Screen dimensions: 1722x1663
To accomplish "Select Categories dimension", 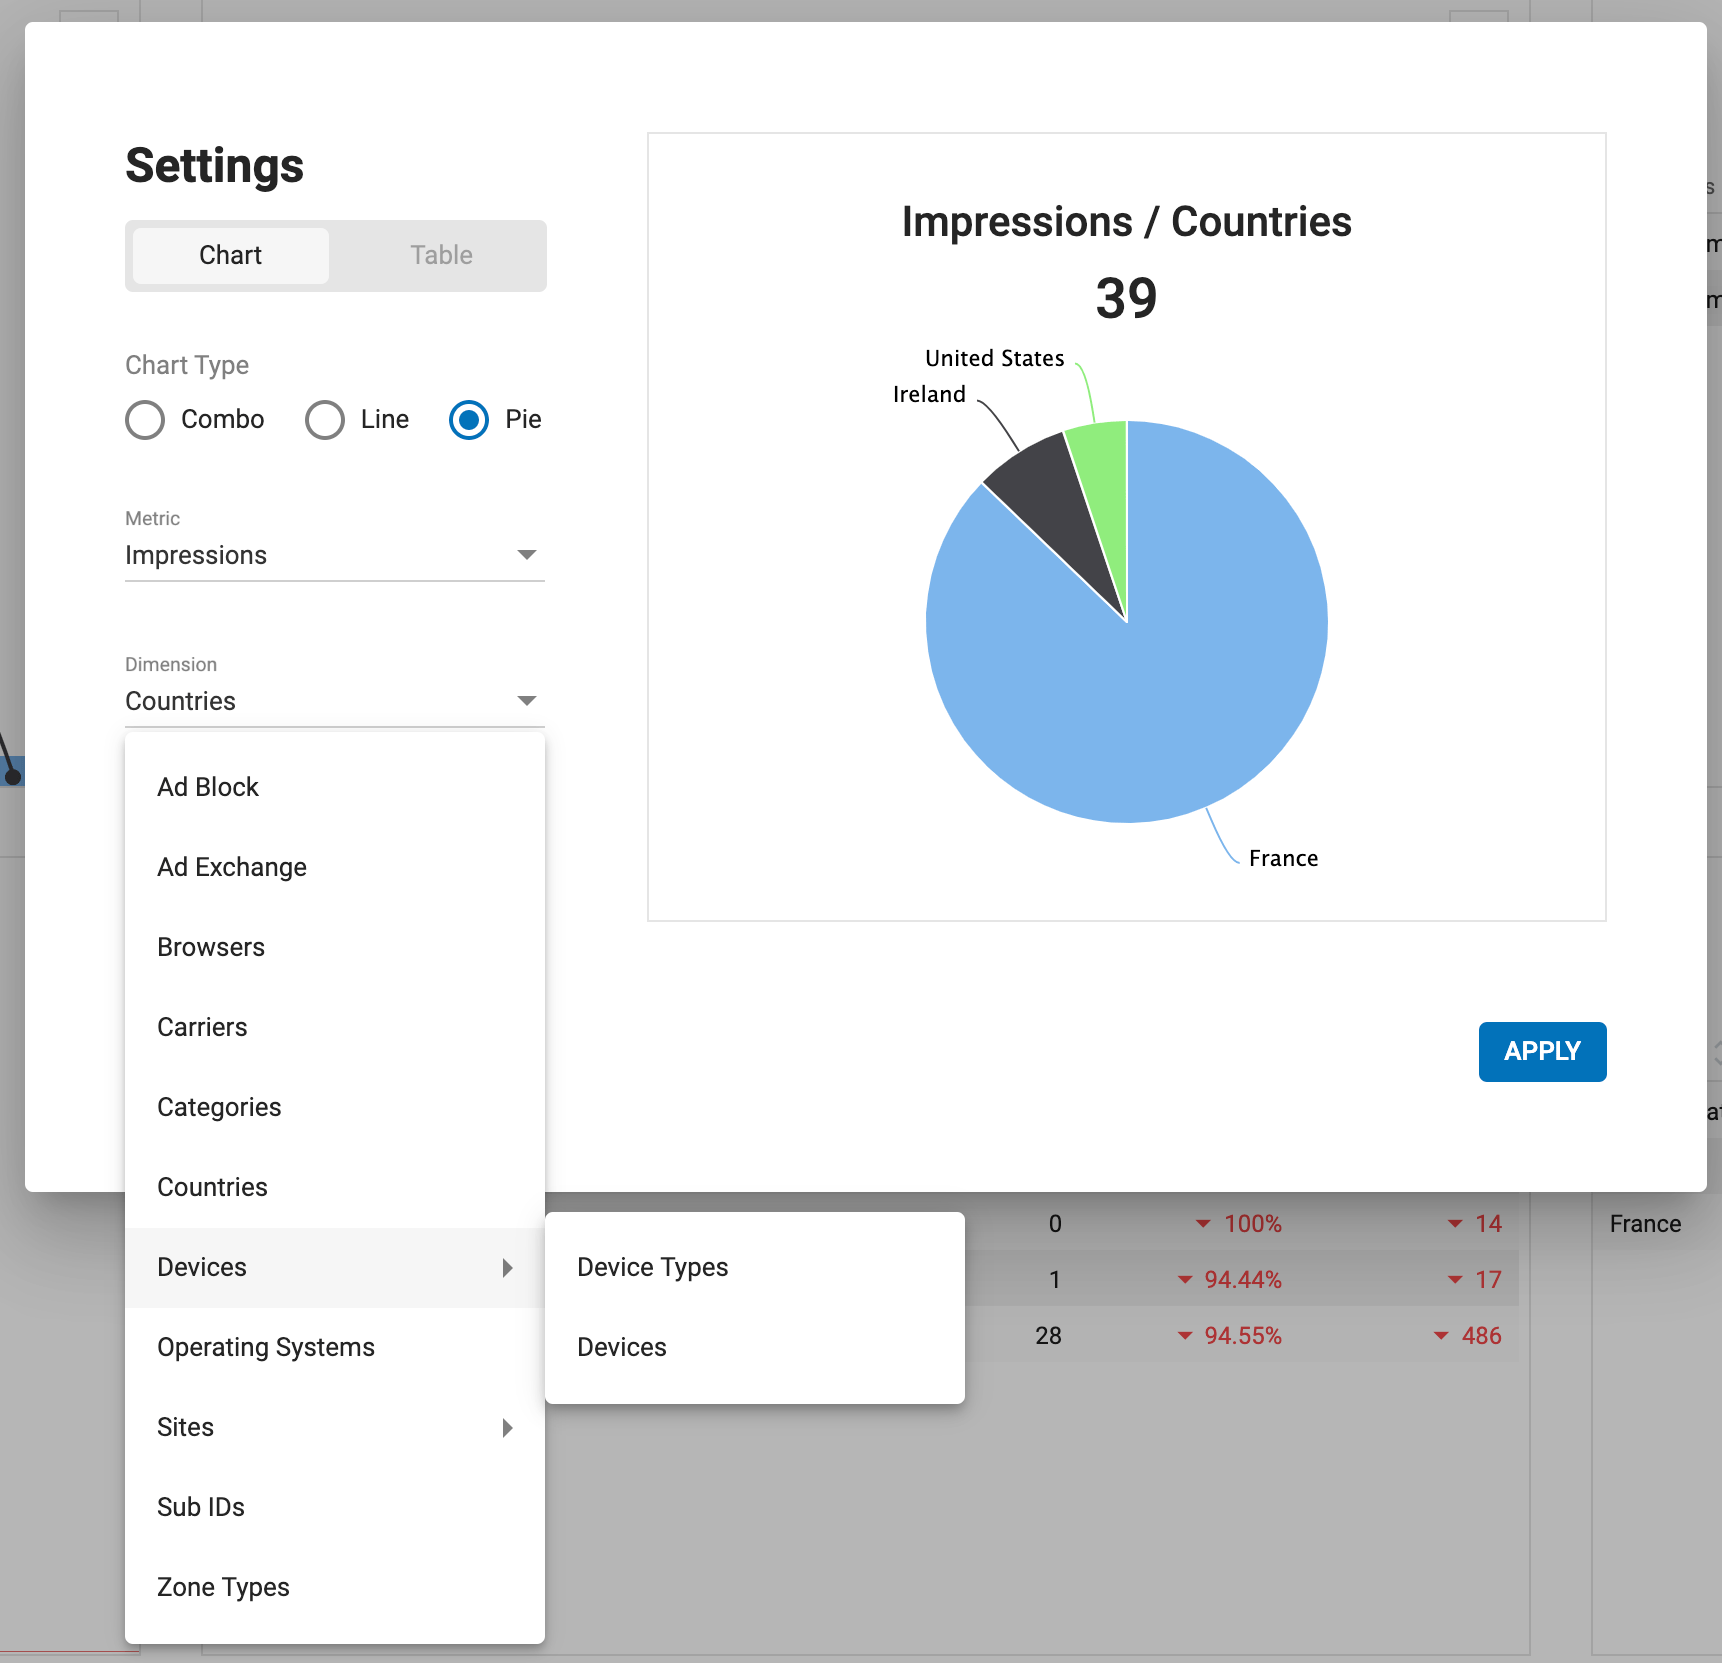I will pos(218,1107).
